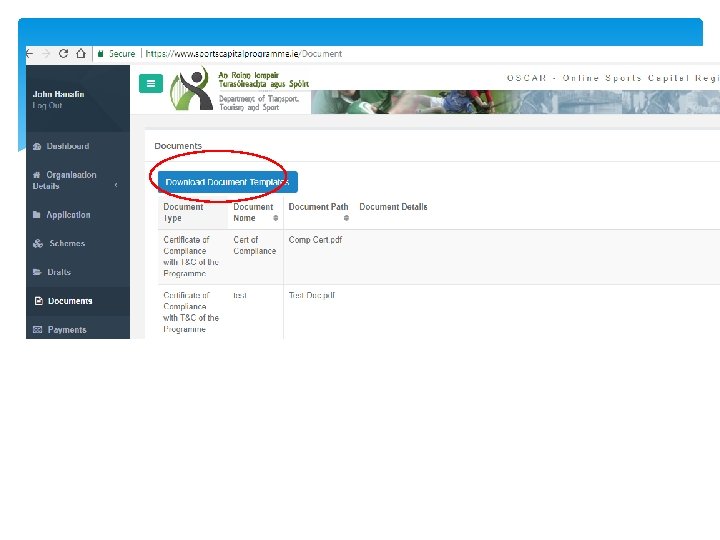Click the Payments money icon
720x540 pixels.
coord(38,330)
